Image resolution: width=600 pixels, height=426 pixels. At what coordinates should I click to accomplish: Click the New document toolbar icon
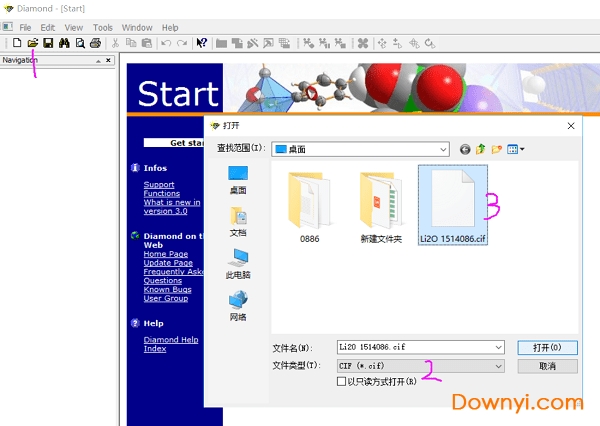(x=17, y=43)
